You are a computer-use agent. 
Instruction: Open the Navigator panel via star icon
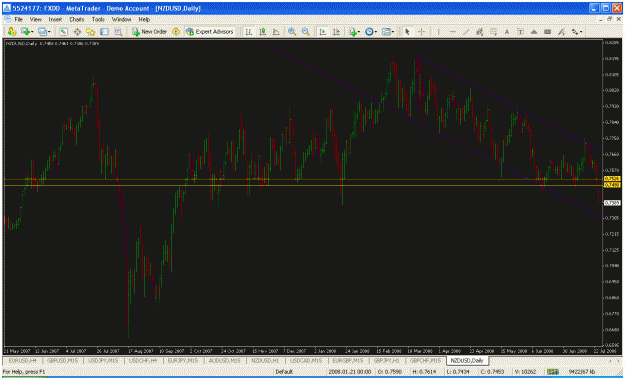90,32
